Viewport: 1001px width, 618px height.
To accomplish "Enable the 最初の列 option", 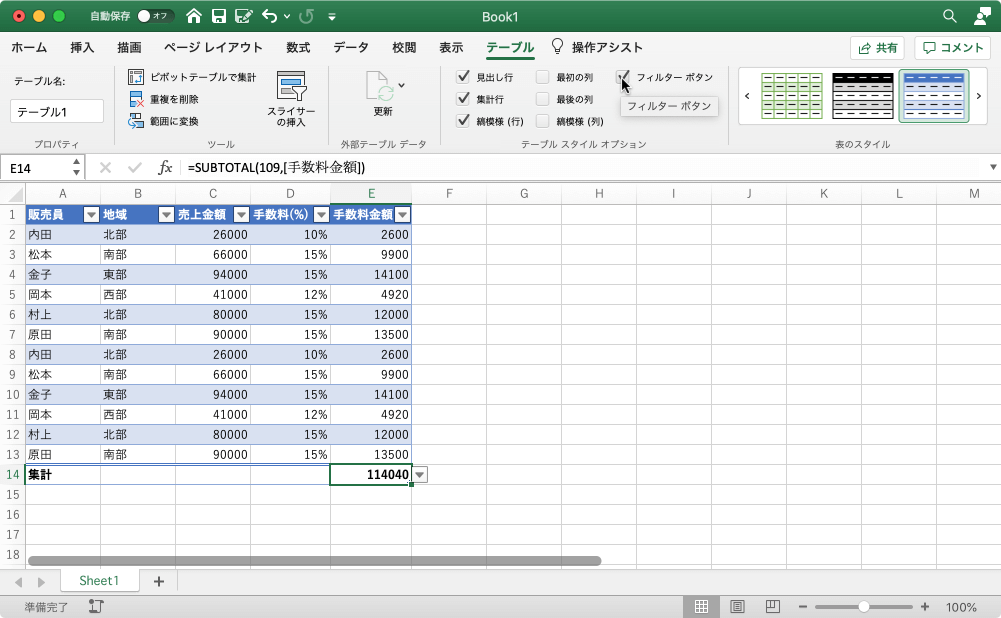I will 541,76.
